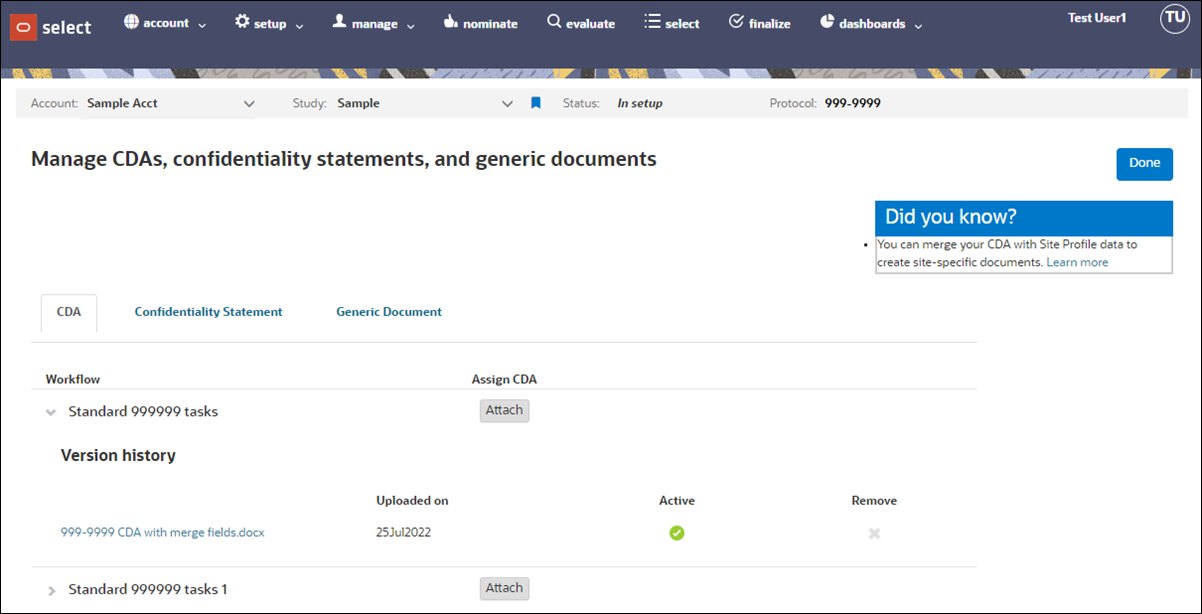Click the thumbs-up nominate icon

point(449,22)
